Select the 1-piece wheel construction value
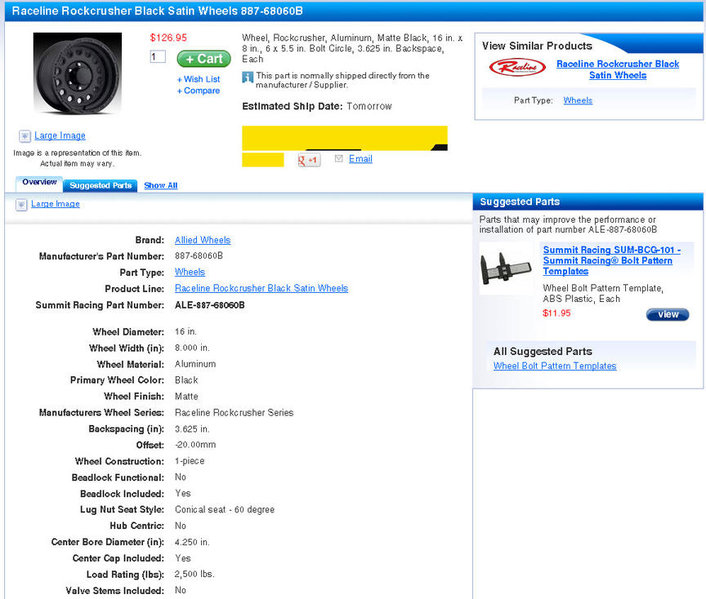This screenshot has height=599, width=706. [x=190, y=461]
